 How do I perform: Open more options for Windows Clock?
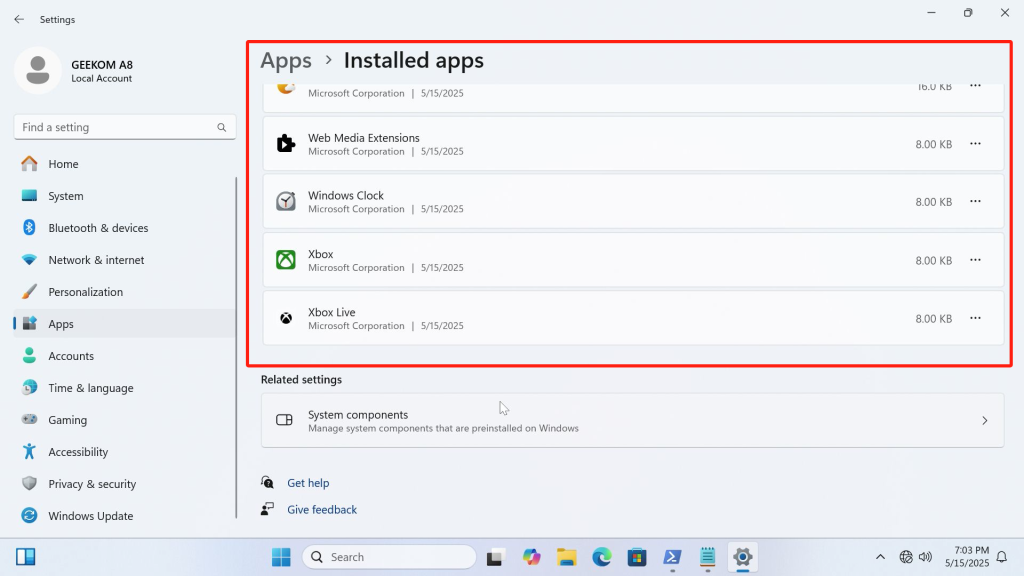point(975,201)
